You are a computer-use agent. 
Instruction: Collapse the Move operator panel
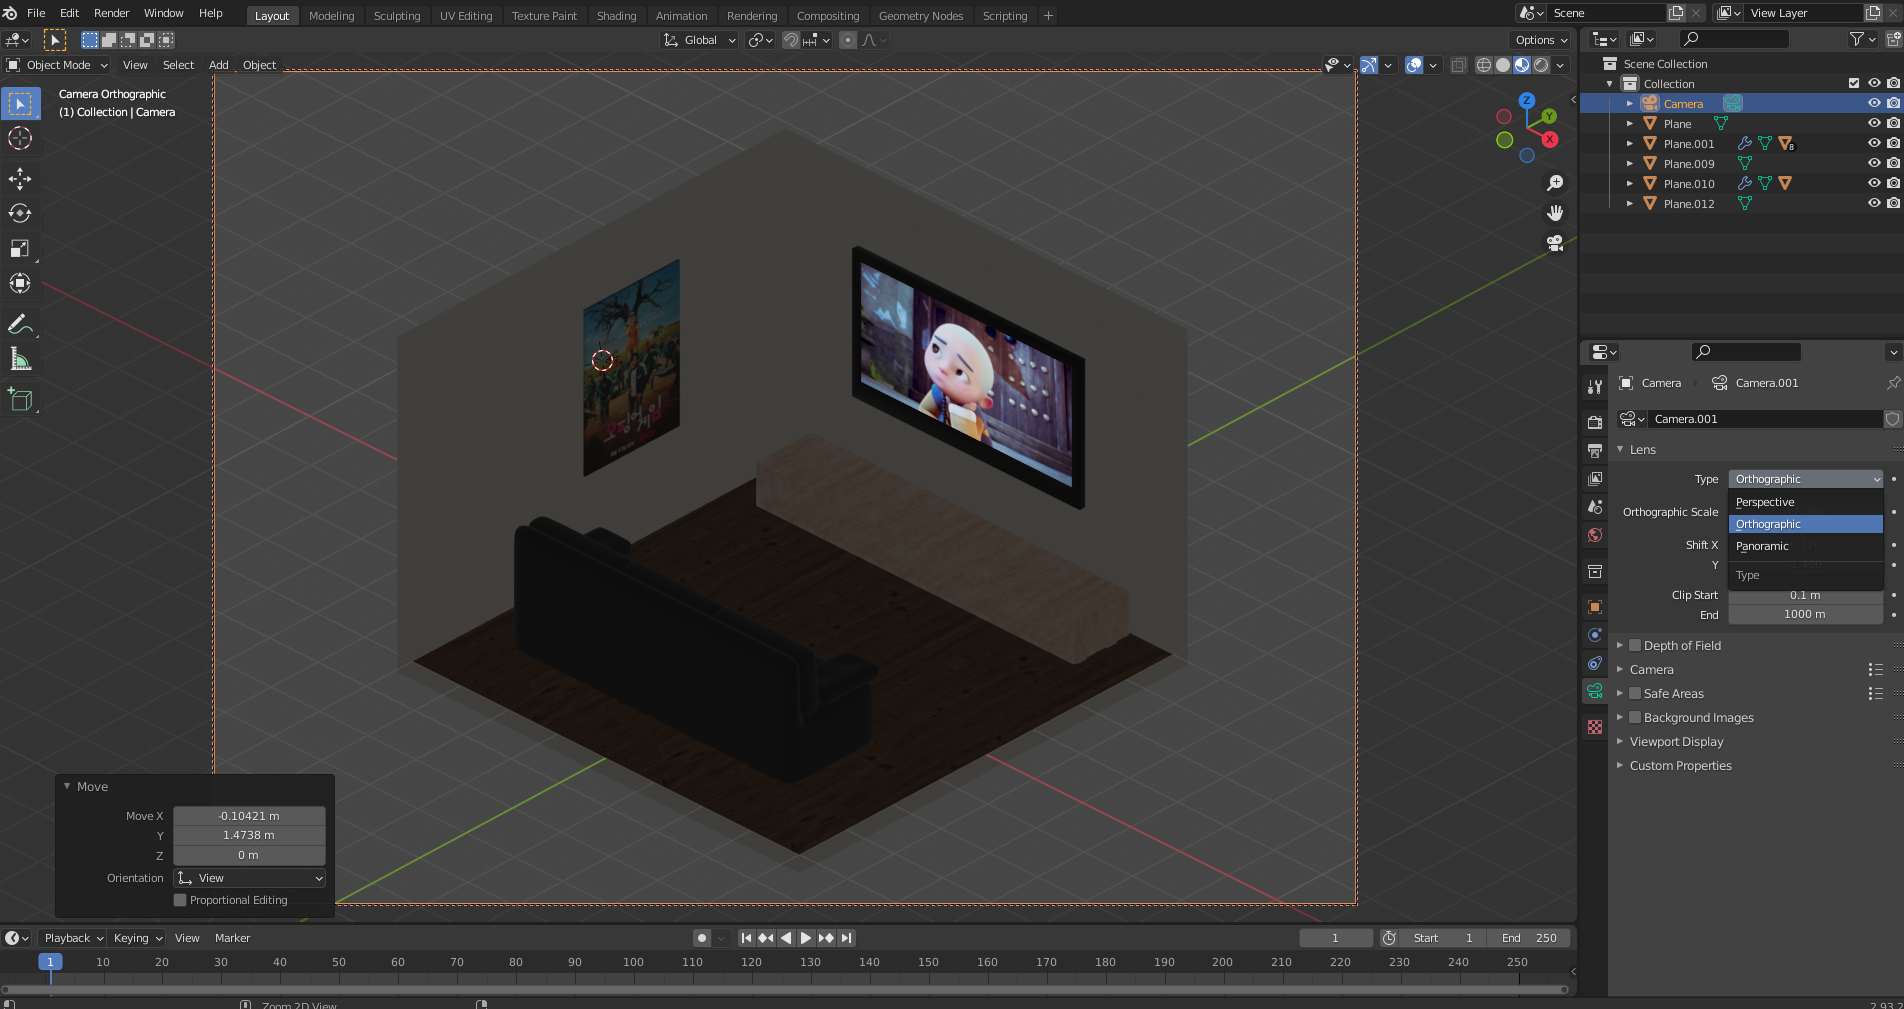[67, 786]
